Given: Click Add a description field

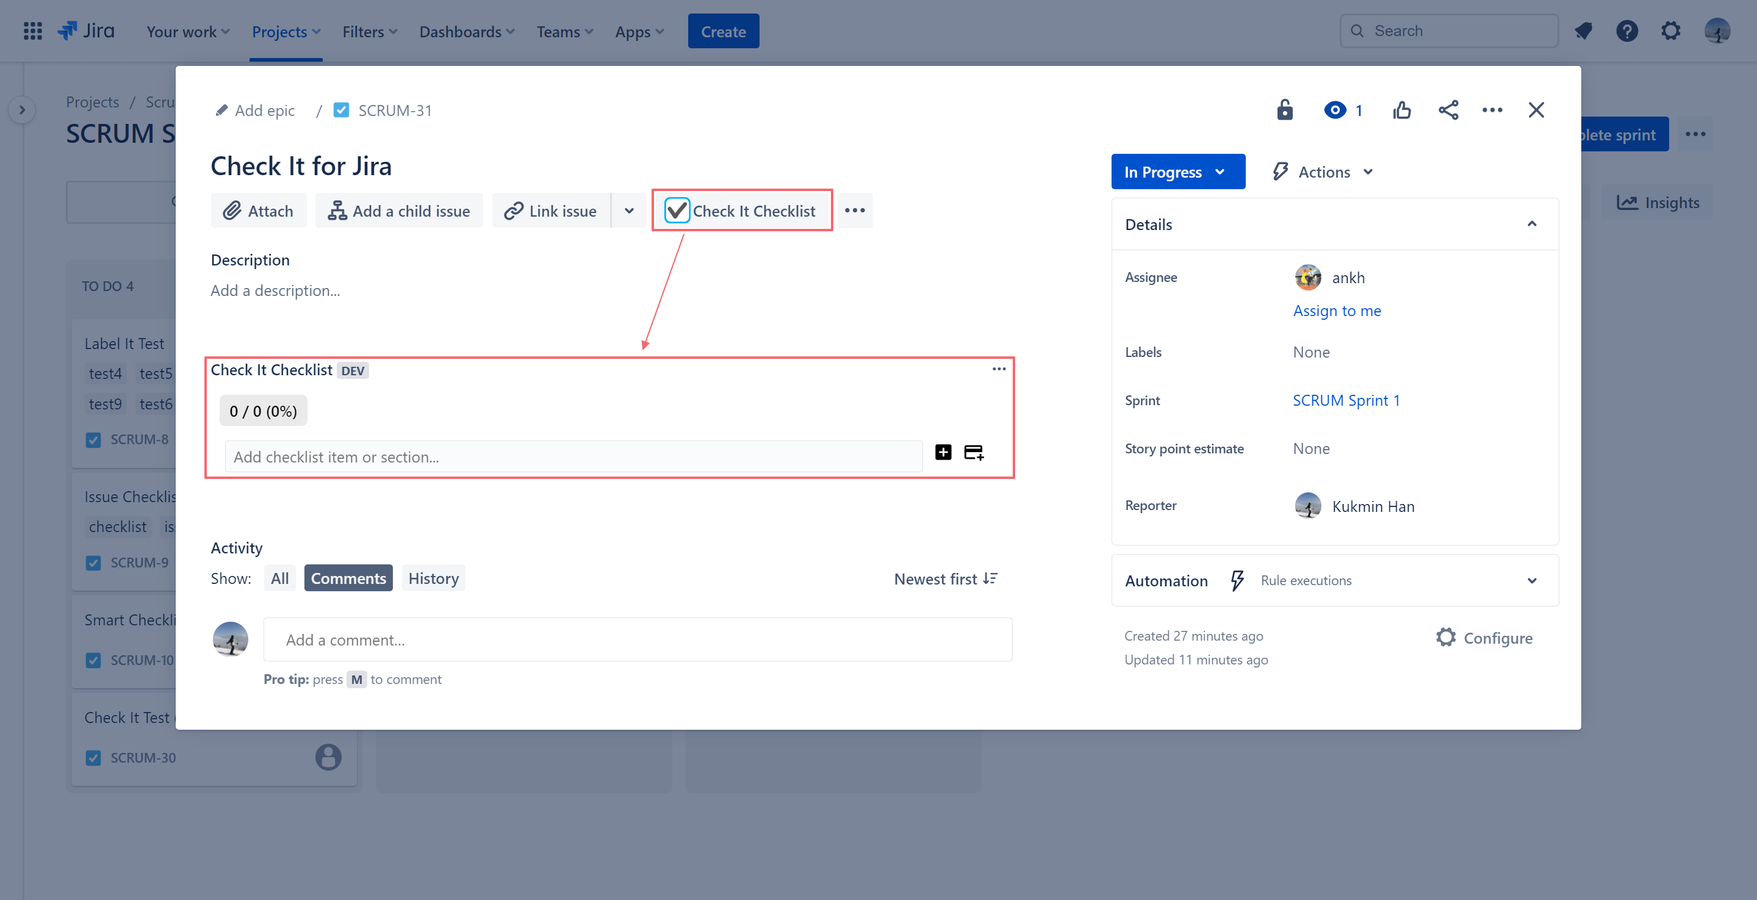Looking at the screenshot, I should (275, 291).
